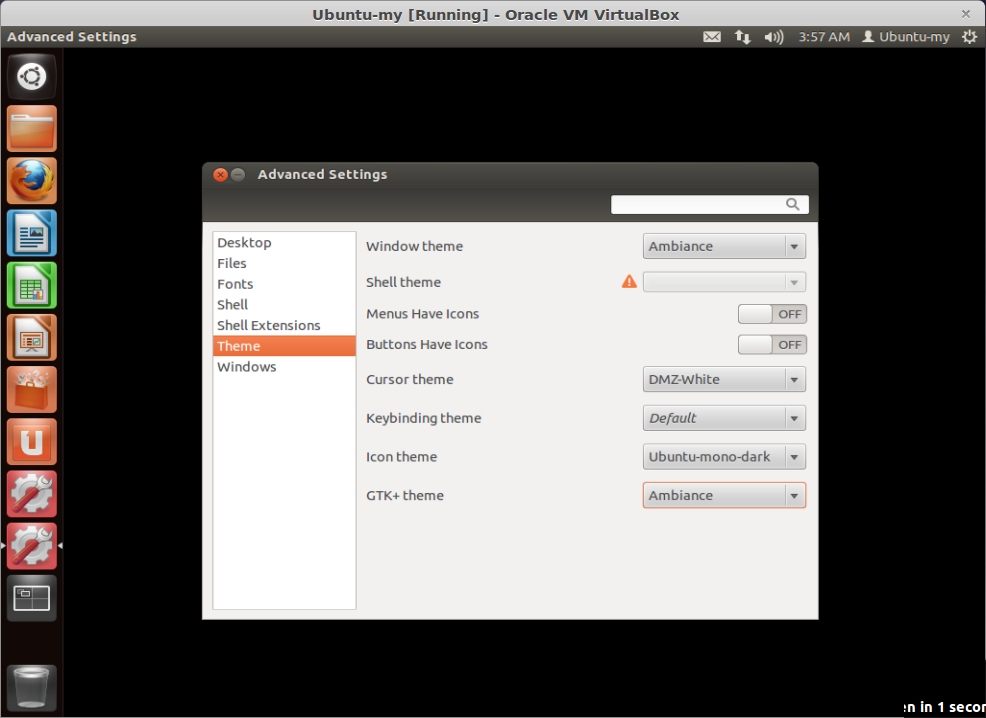Viewport: 986px width, 718px height.
Task: Open the first System Settings wrench icon
Action: click(x=31, y=494)
